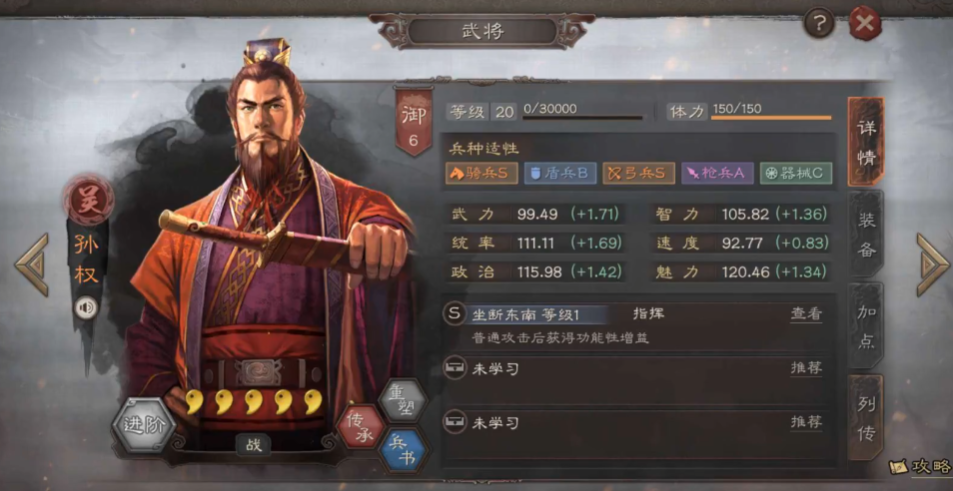Viewport: 953px width, 491px height.
Task: Switch to the 装备 tab
Action: pos(865,235)
